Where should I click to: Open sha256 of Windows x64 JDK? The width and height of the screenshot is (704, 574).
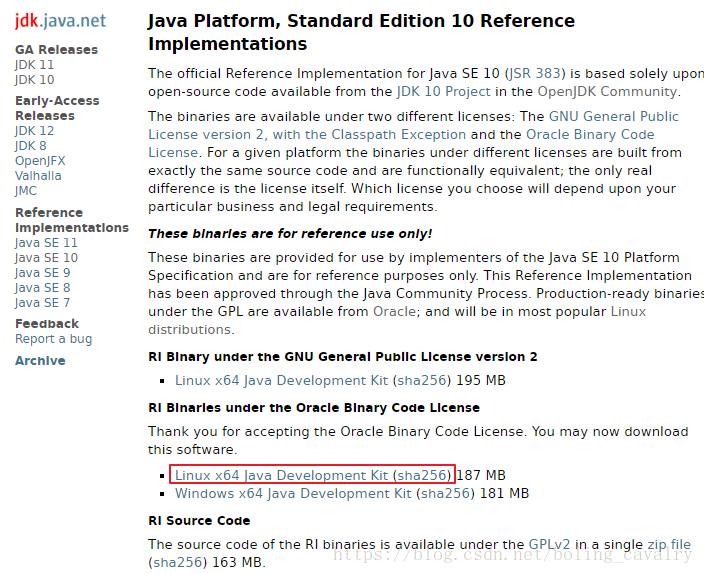[x=445, y=493]
